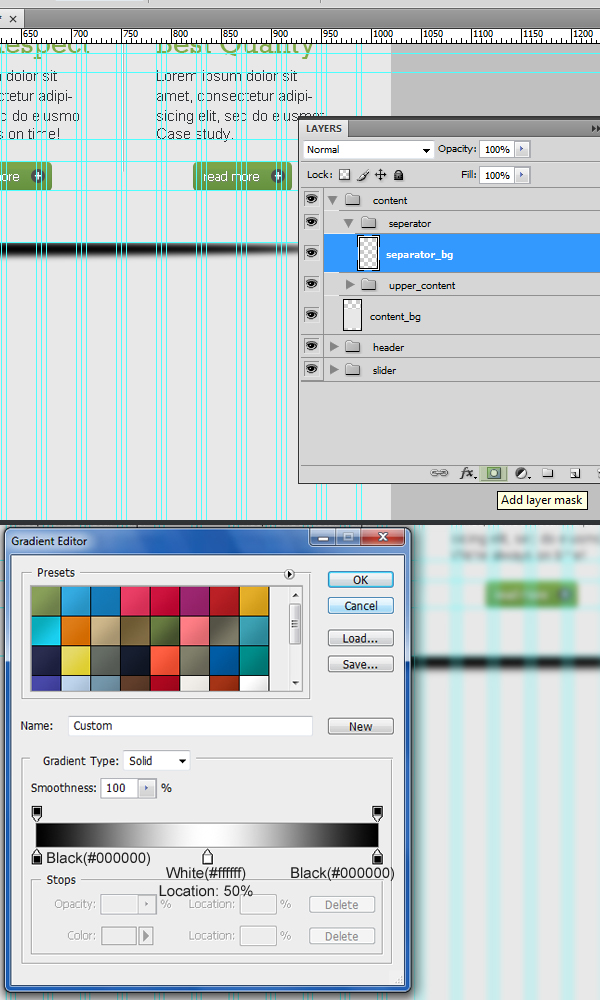
Task: Collapse the seperator group triangle
Action: (x=348, y=223)
